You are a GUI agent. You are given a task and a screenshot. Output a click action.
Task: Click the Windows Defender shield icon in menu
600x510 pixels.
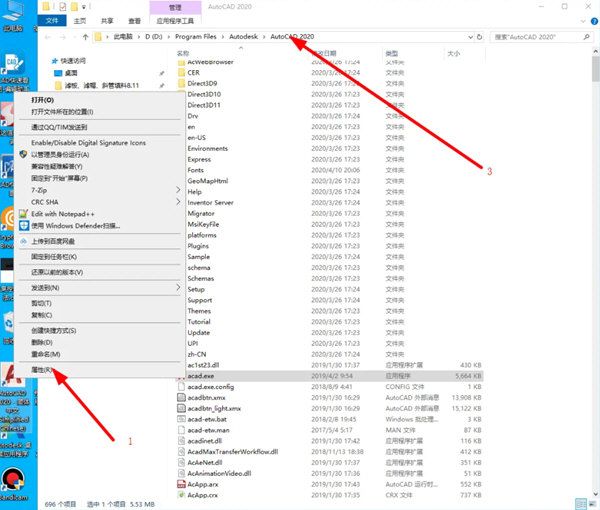point(24,225)
